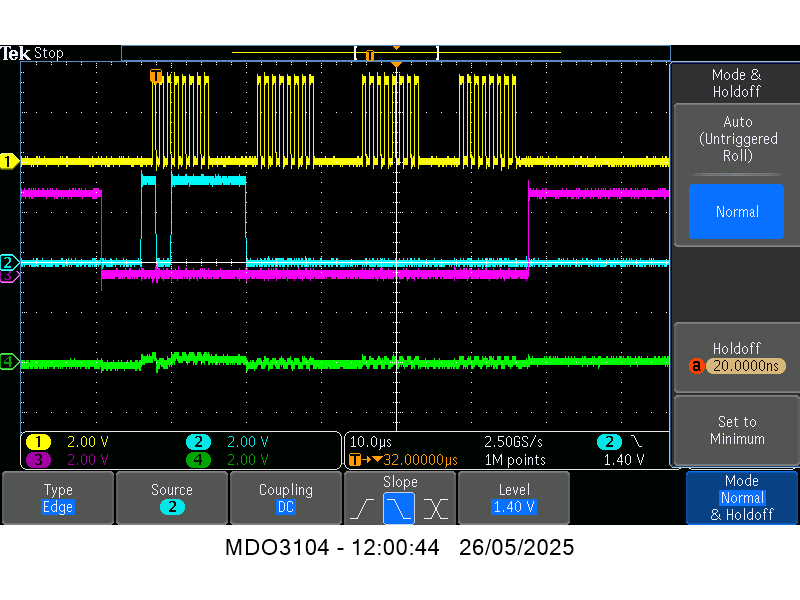Switch to Auto (Untriggered Roll) mode

(x=738, y=139)
